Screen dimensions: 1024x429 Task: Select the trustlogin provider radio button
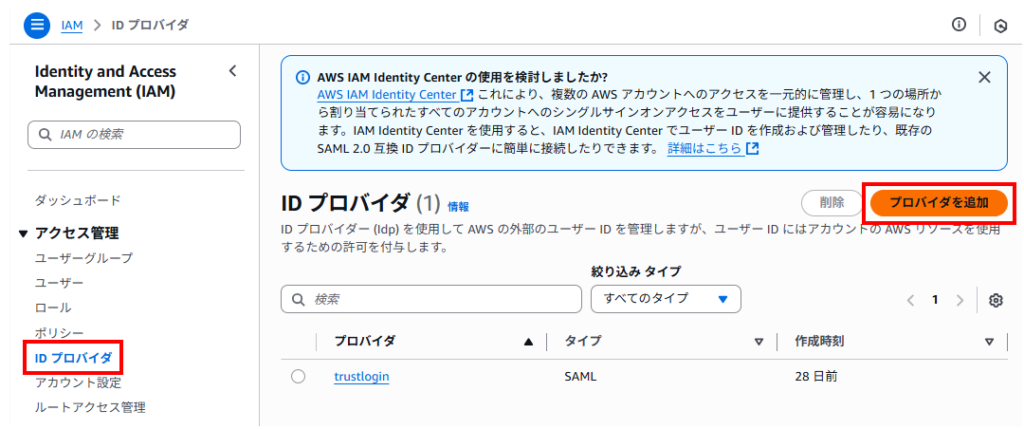(298, 377)
